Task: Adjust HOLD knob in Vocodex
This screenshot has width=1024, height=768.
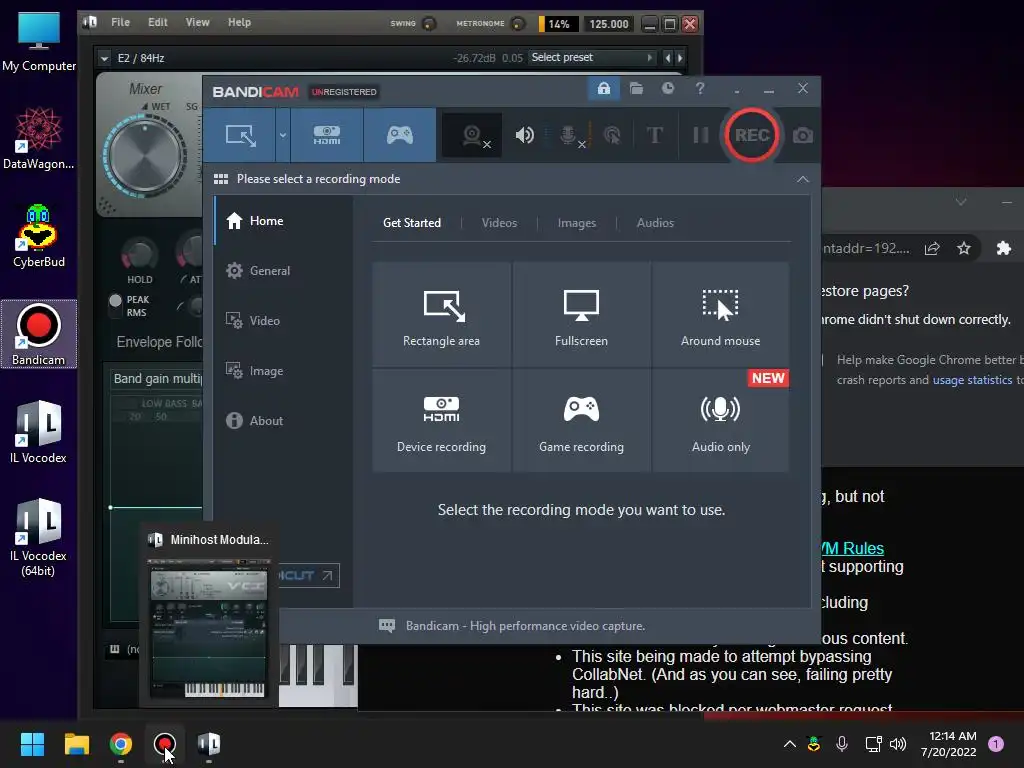Action: click(139, 254)
